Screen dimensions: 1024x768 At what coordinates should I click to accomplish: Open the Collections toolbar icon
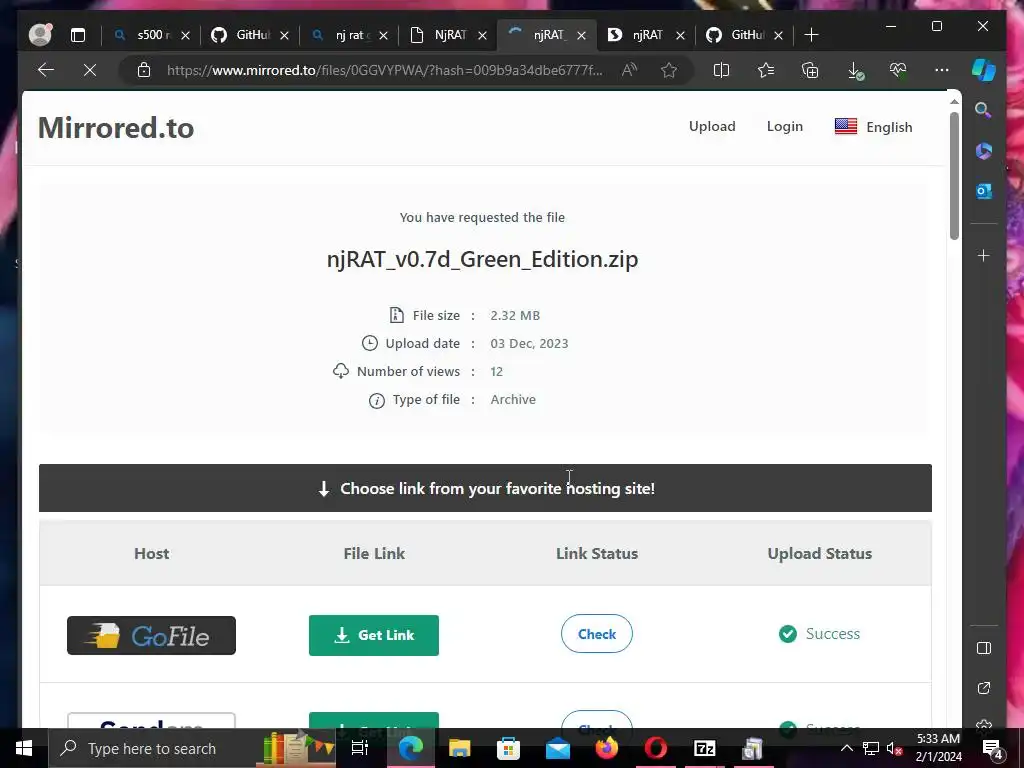click(x=810, y=70)
